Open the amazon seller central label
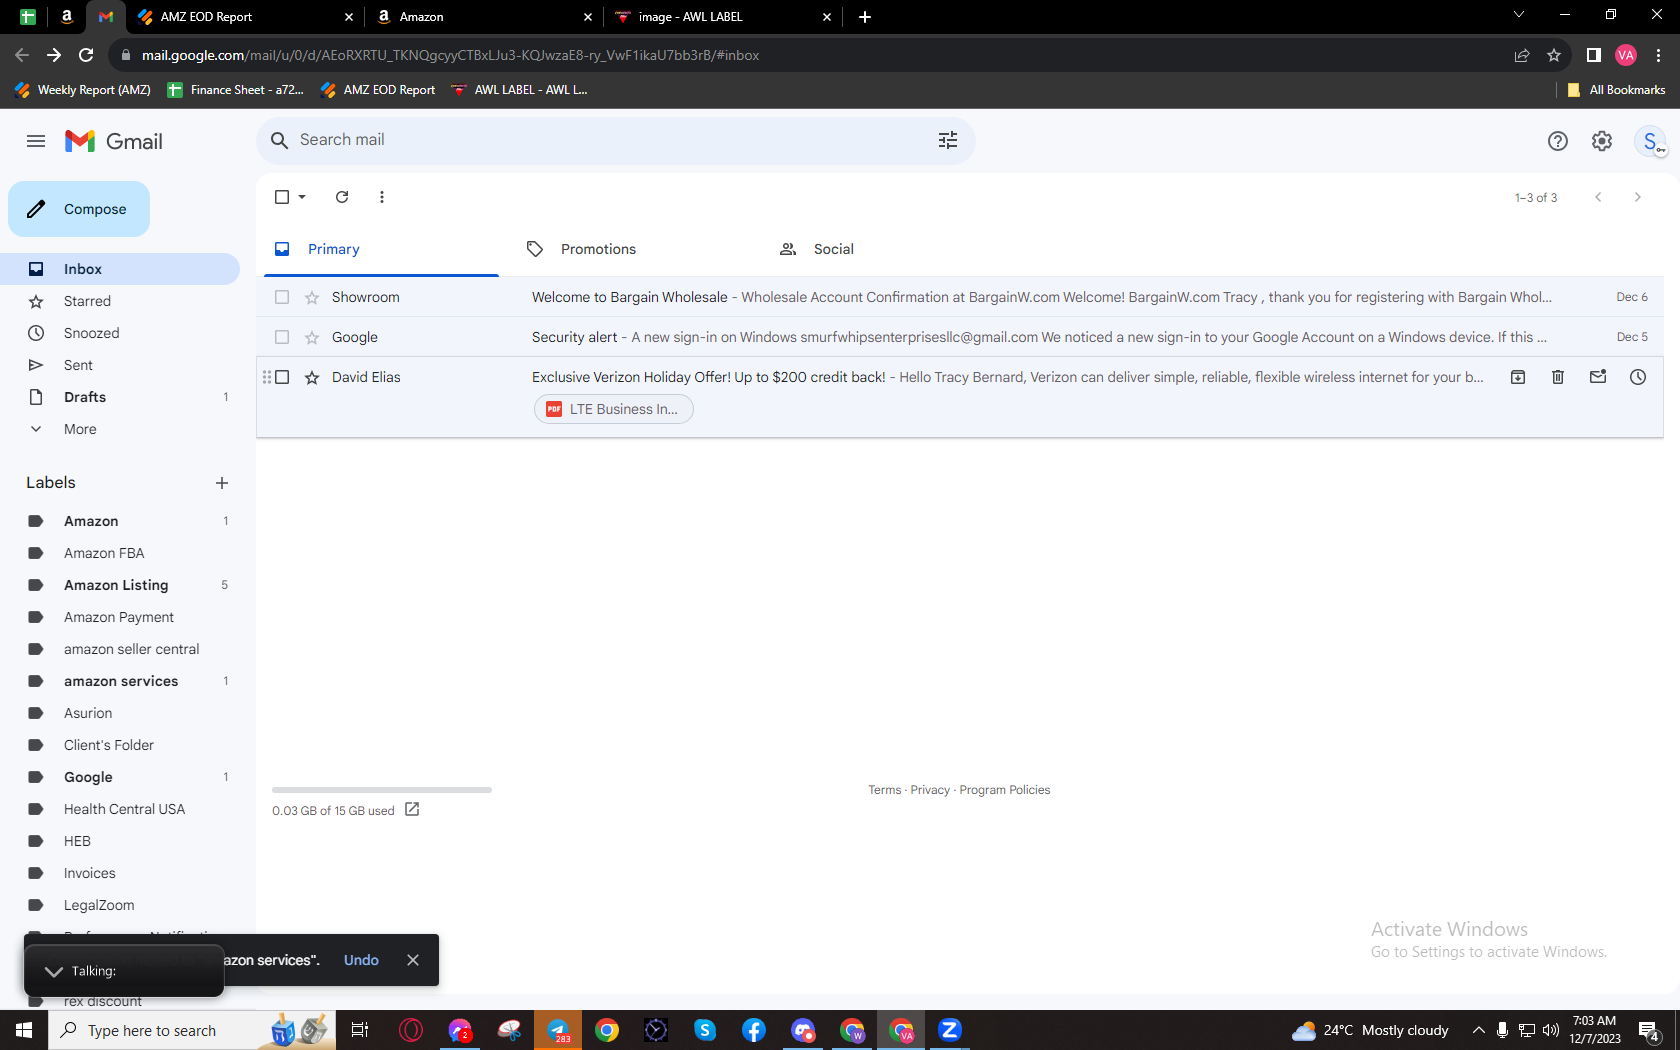 coord(120,649)
